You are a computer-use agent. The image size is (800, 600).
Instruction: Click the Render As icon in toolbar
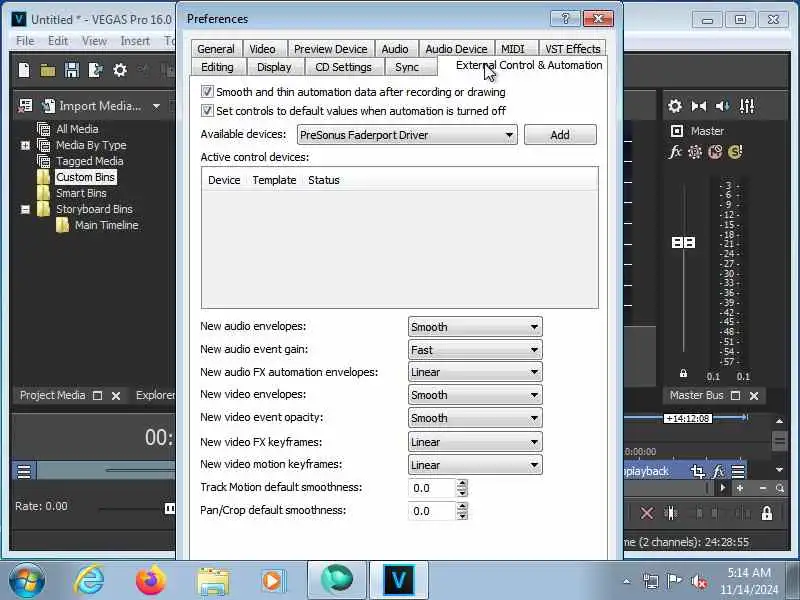click(95, 70)
